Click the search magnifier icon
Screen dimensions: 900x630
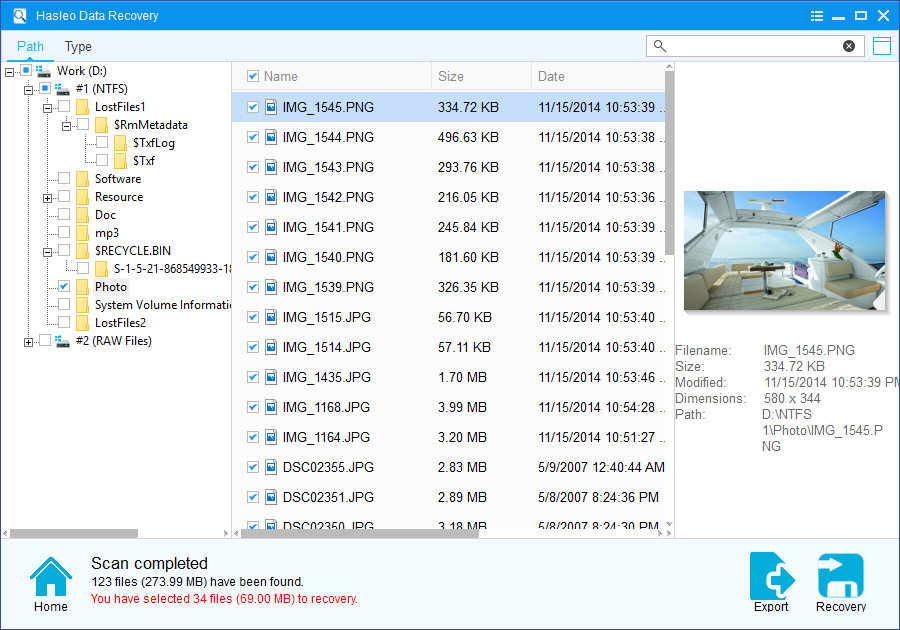[x=660, y=46]
